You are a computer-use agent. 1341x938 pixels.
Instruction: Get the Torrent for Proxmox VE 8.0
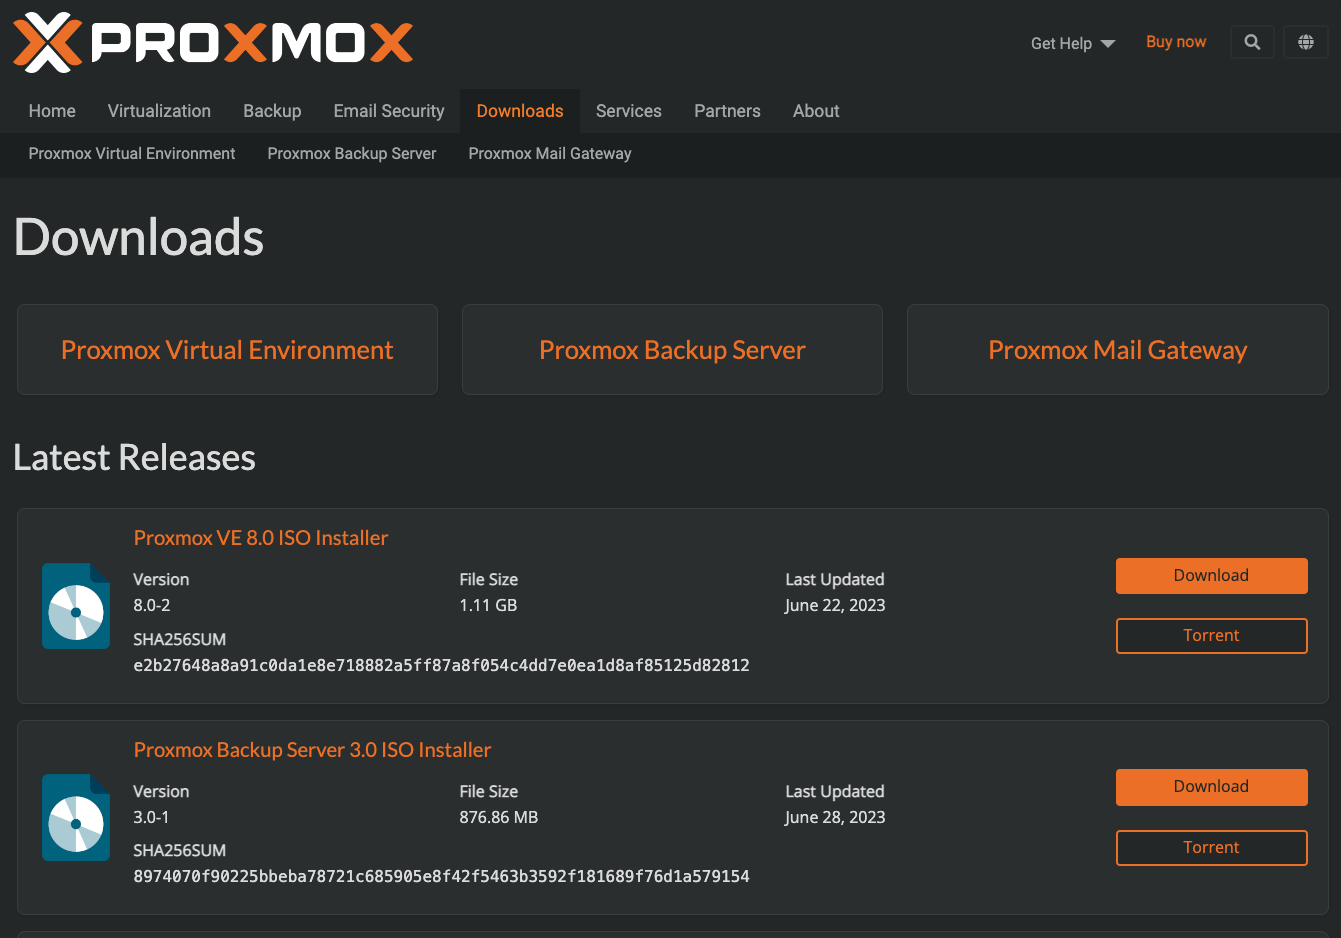(1212, 636)
